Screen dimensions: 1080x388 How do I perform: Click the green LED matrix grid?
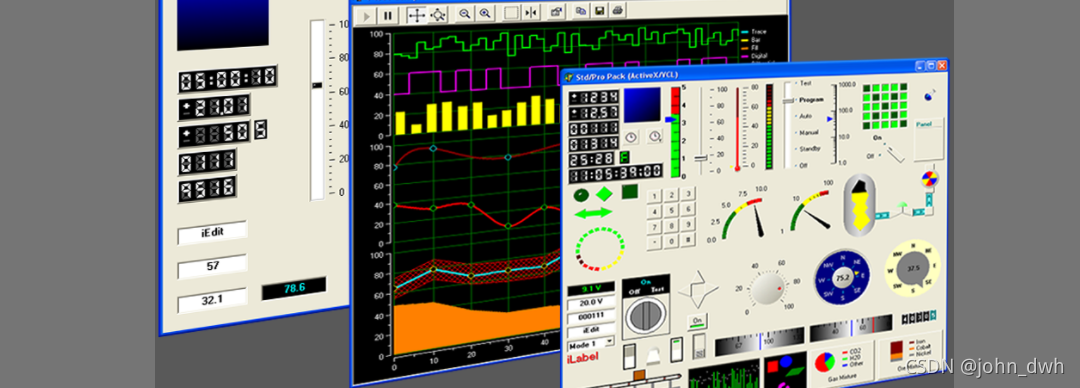pos(886,105)
